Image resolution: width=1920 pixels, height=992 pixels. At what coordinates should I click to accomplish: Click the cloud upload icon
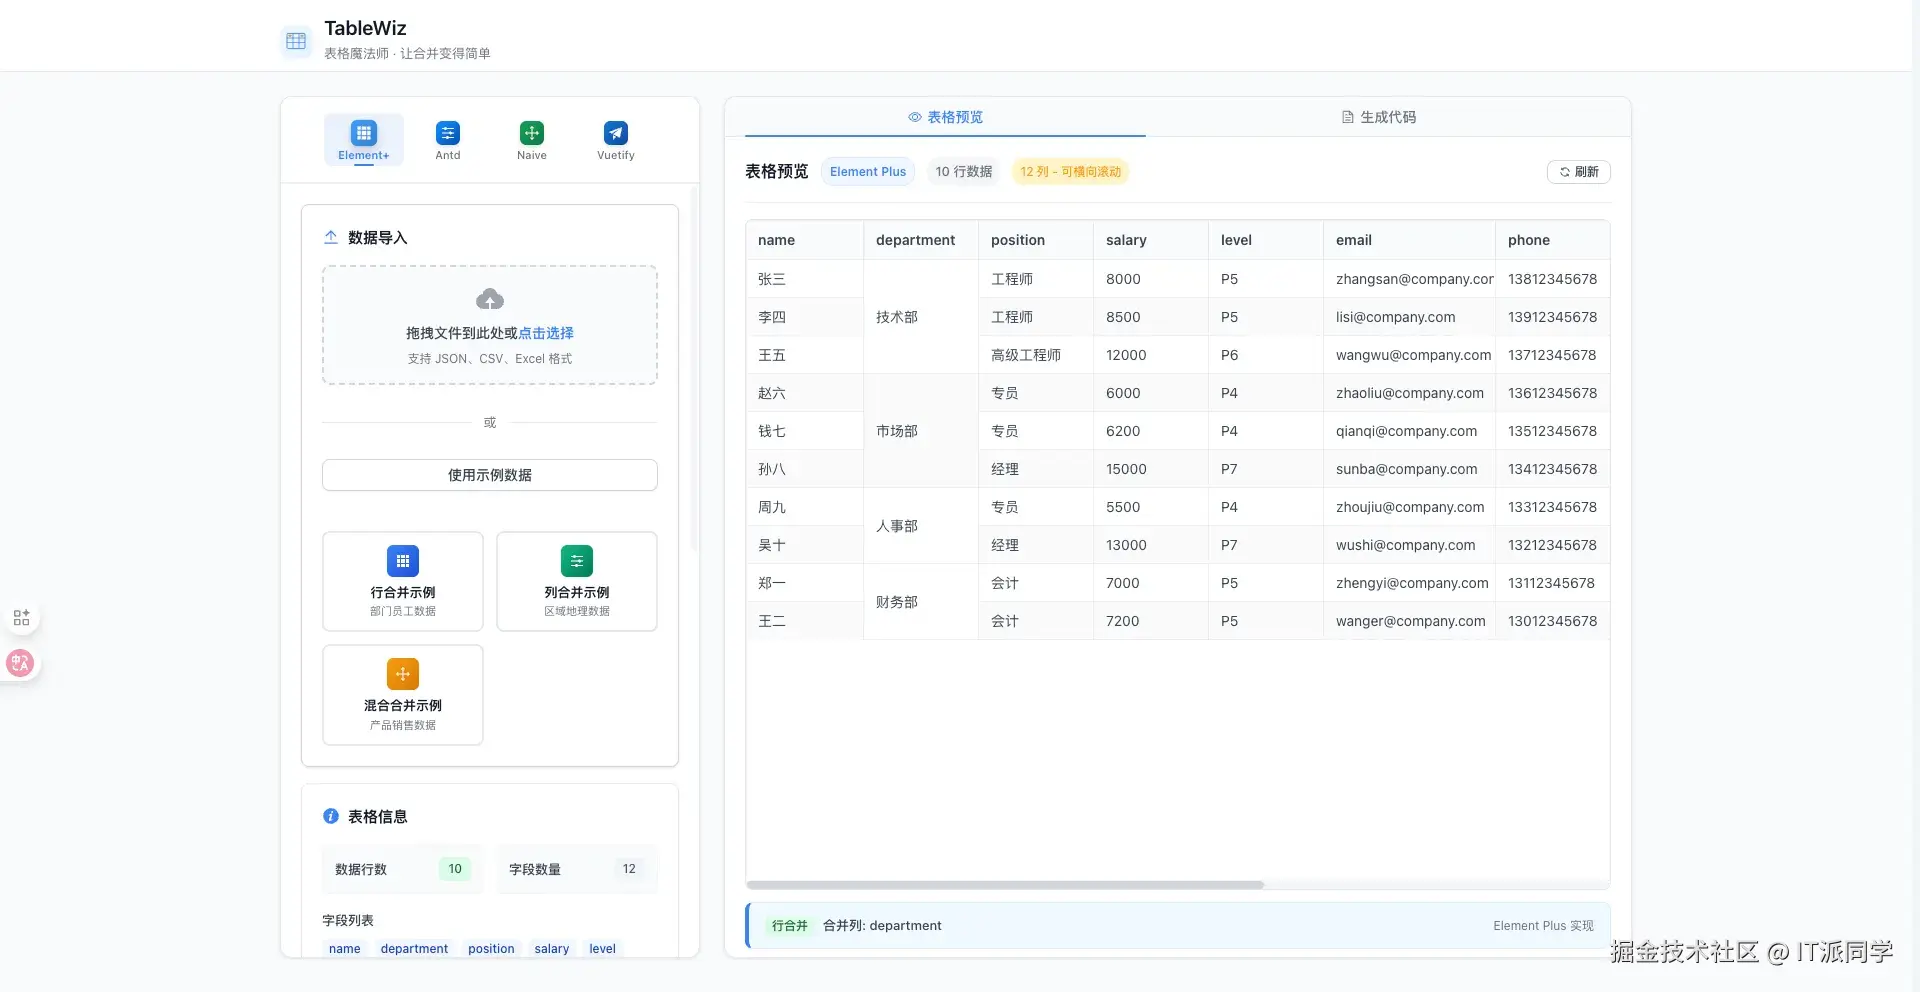coord(489,299)
